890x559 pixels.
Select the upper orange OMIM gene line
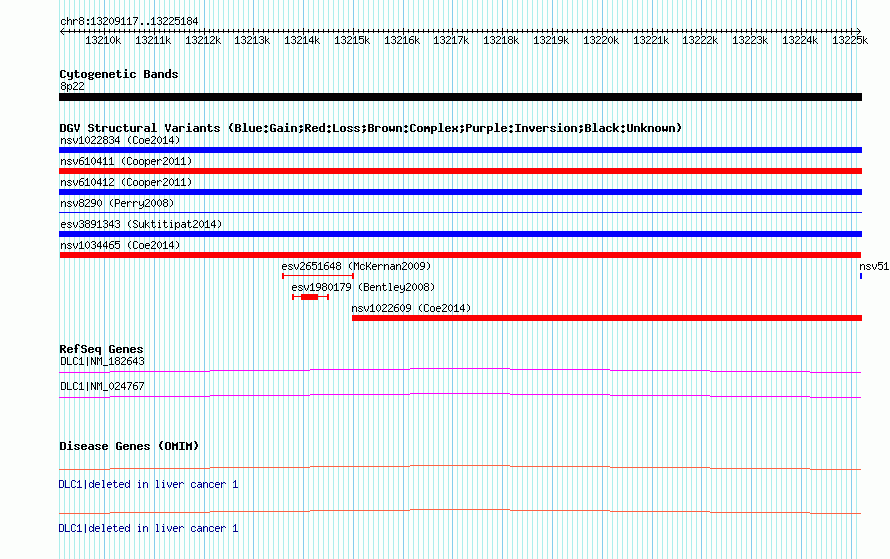pyautogui.click(x=460, y=468)
